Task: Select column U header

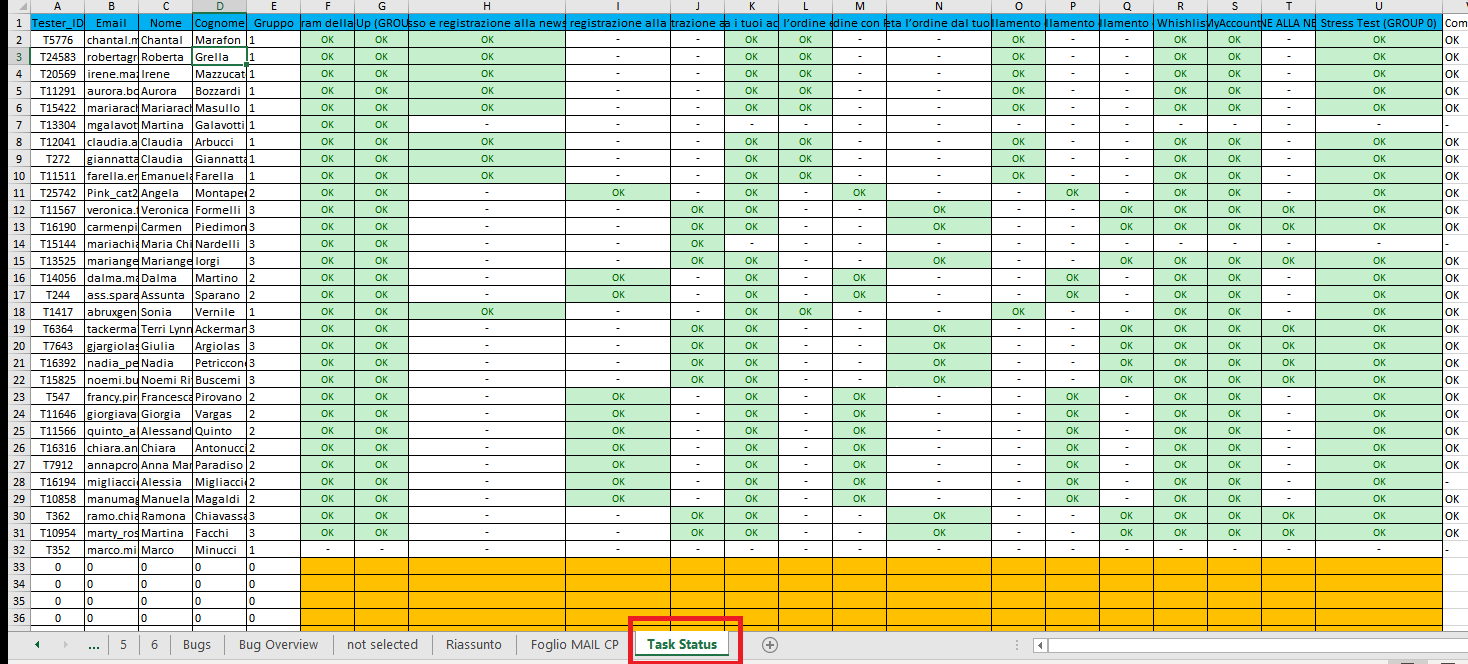Action: point(1379,6)
